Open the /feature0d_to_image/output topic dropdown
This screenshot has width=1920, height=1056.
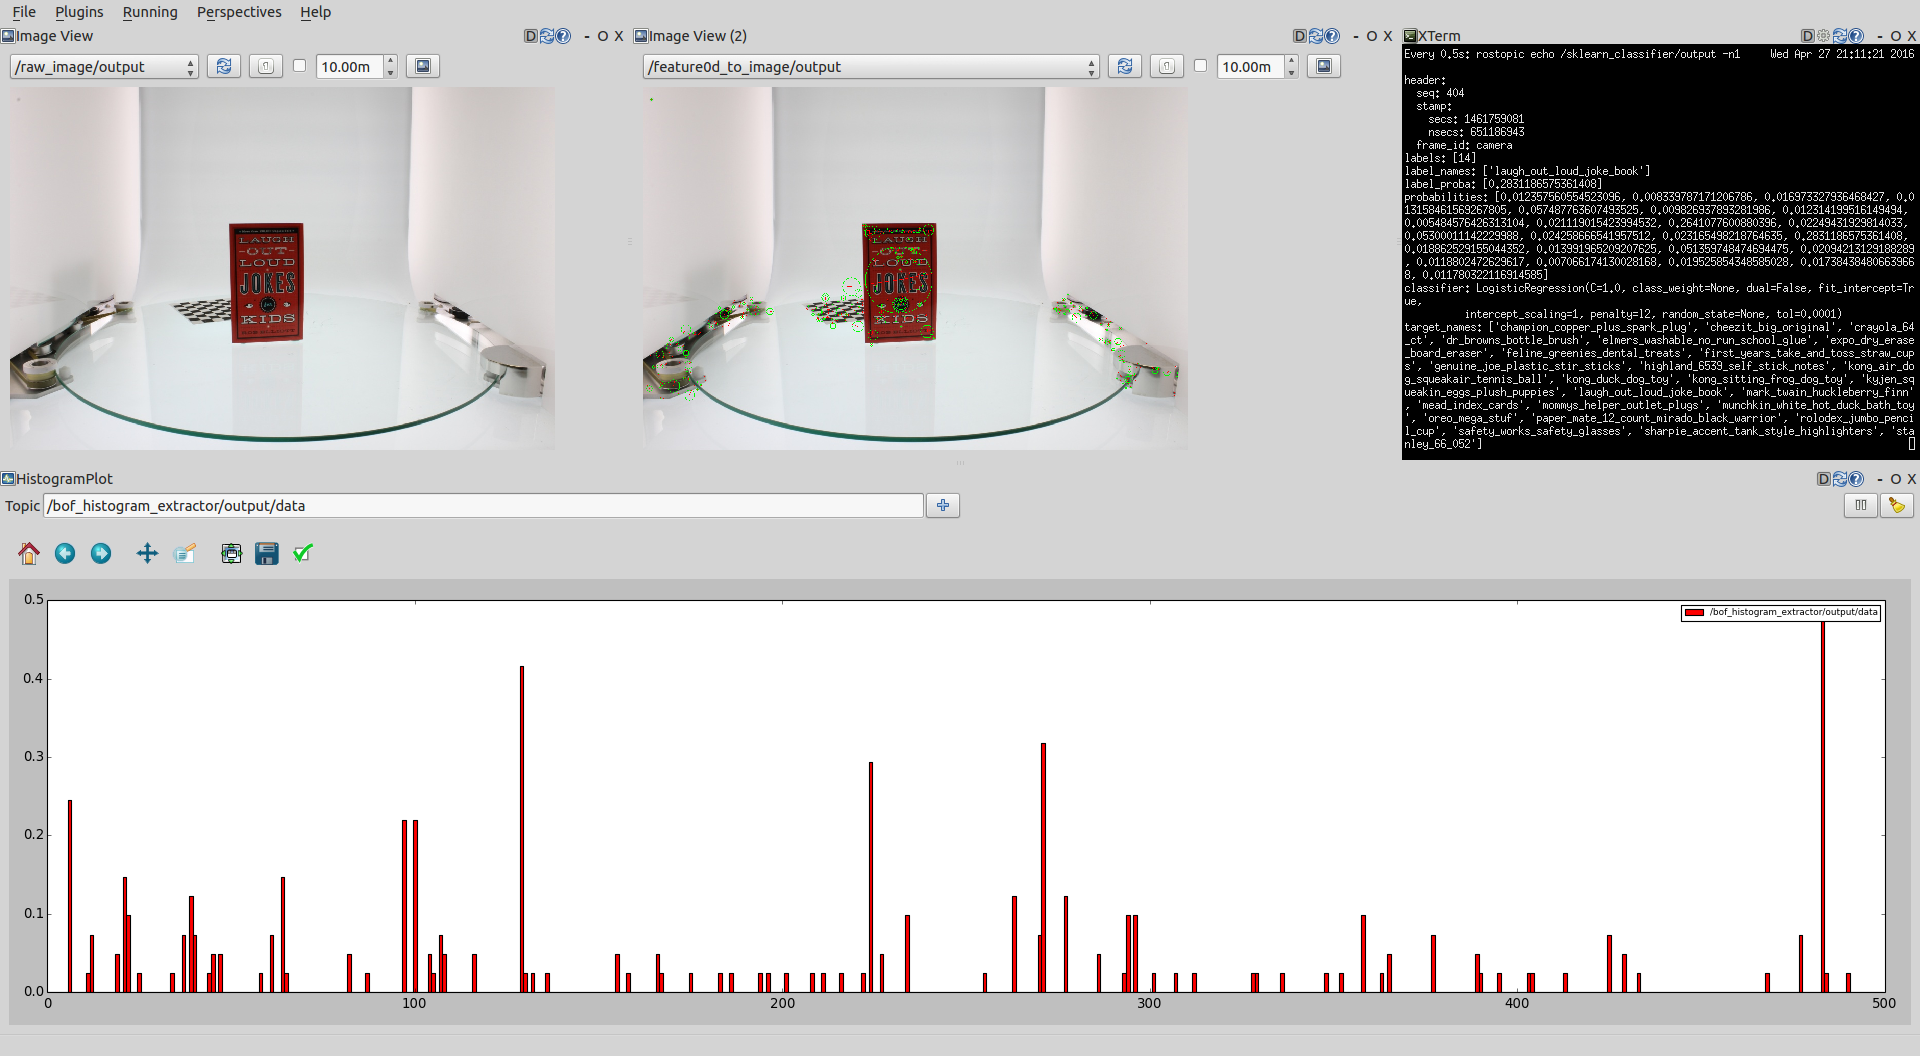click(871, 66)
